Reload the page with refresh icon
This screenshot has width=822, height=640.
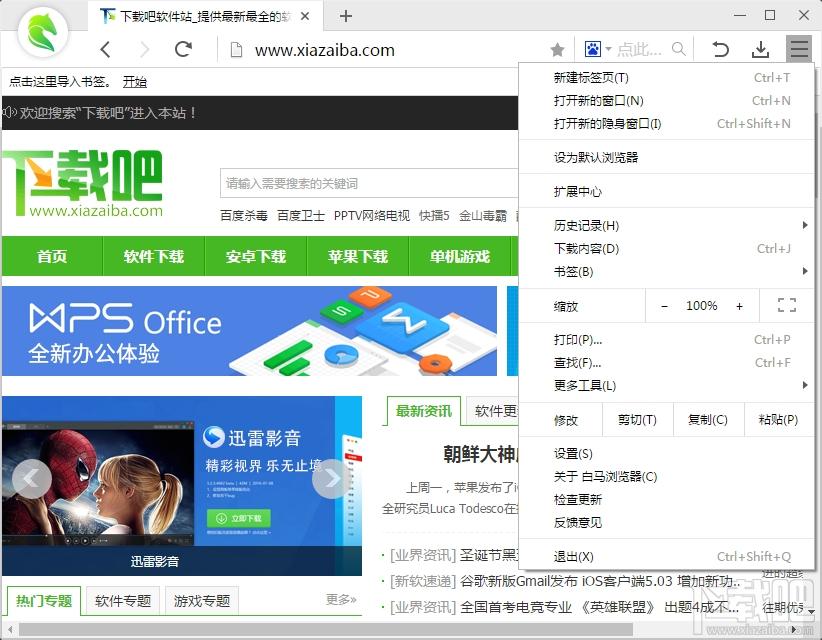[183, 49]
